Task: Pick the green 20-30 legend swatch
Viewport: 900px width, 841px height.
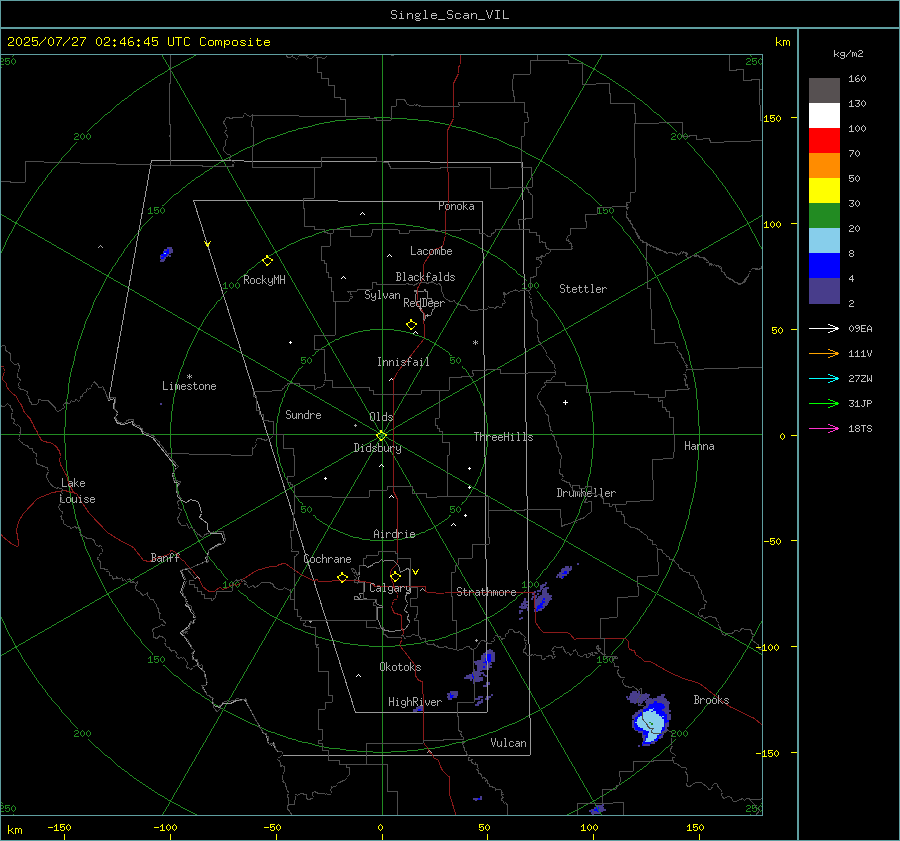Action: [x=824, y=216]
